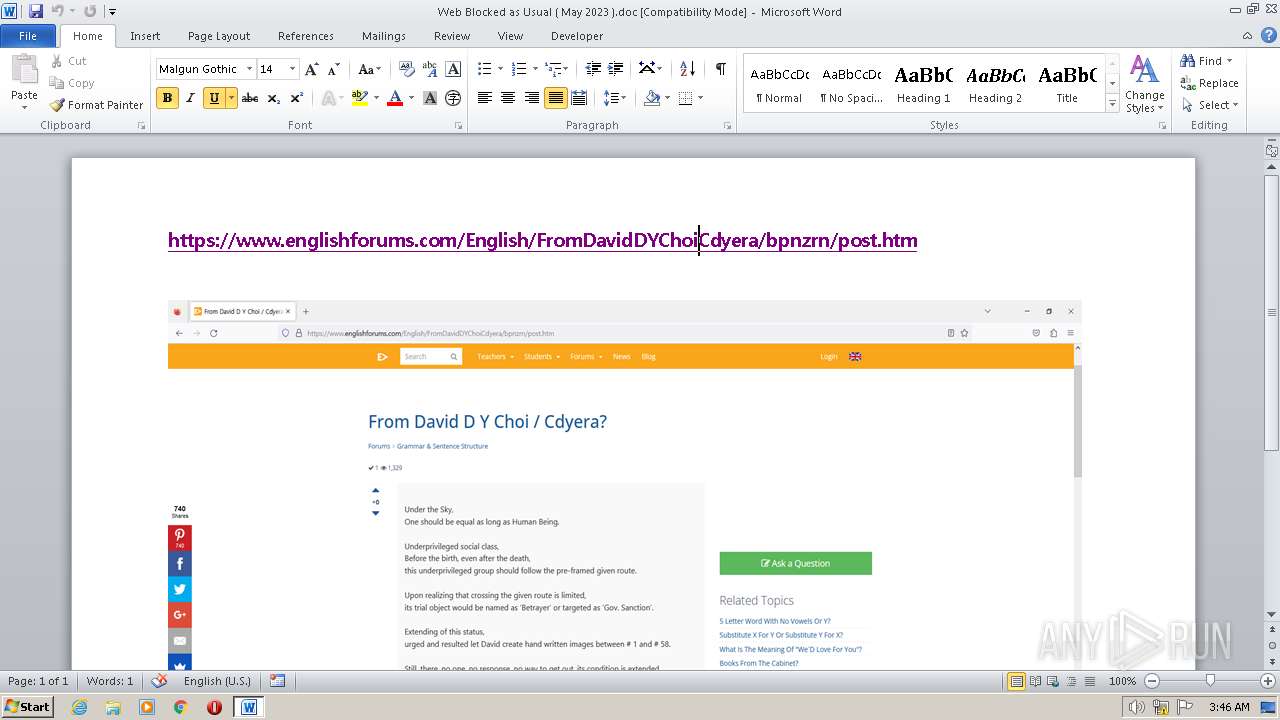Switch to the References tab
The image size is (1280, 720).
coord(306,36)
